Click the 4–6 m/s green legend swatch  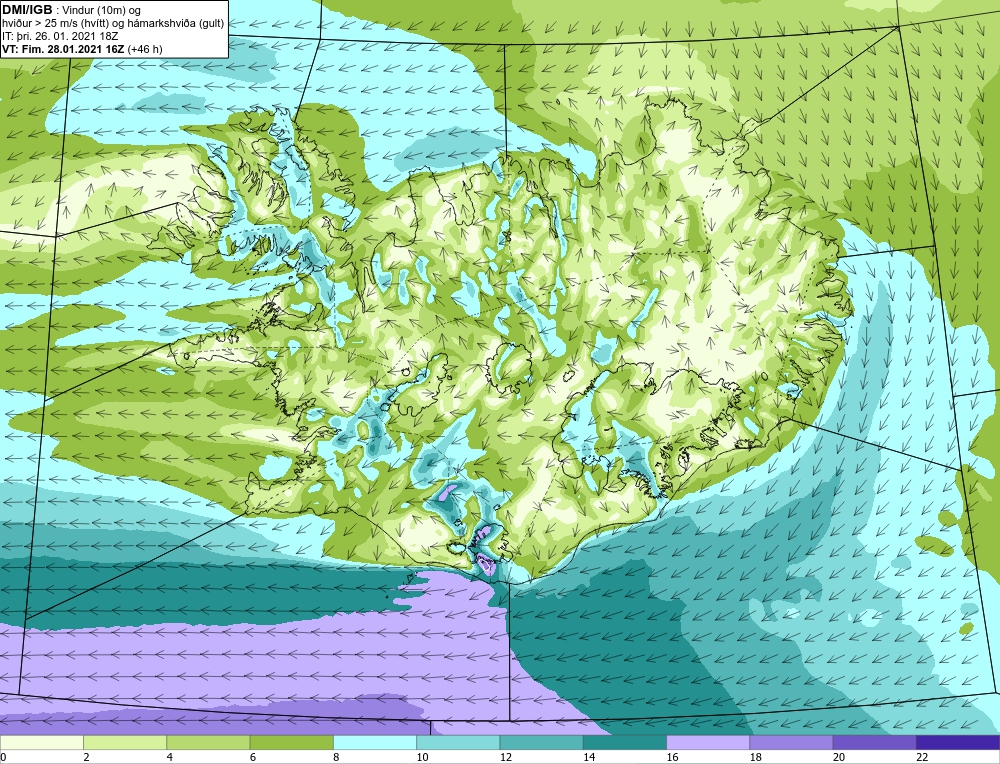point(208,743)
